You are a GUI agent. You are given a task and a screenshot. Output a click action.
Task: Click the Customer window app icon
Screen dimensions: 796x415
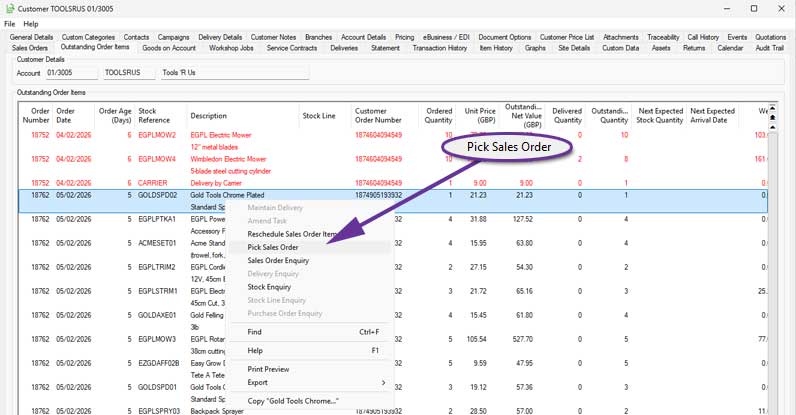click(x=10, y=8)
